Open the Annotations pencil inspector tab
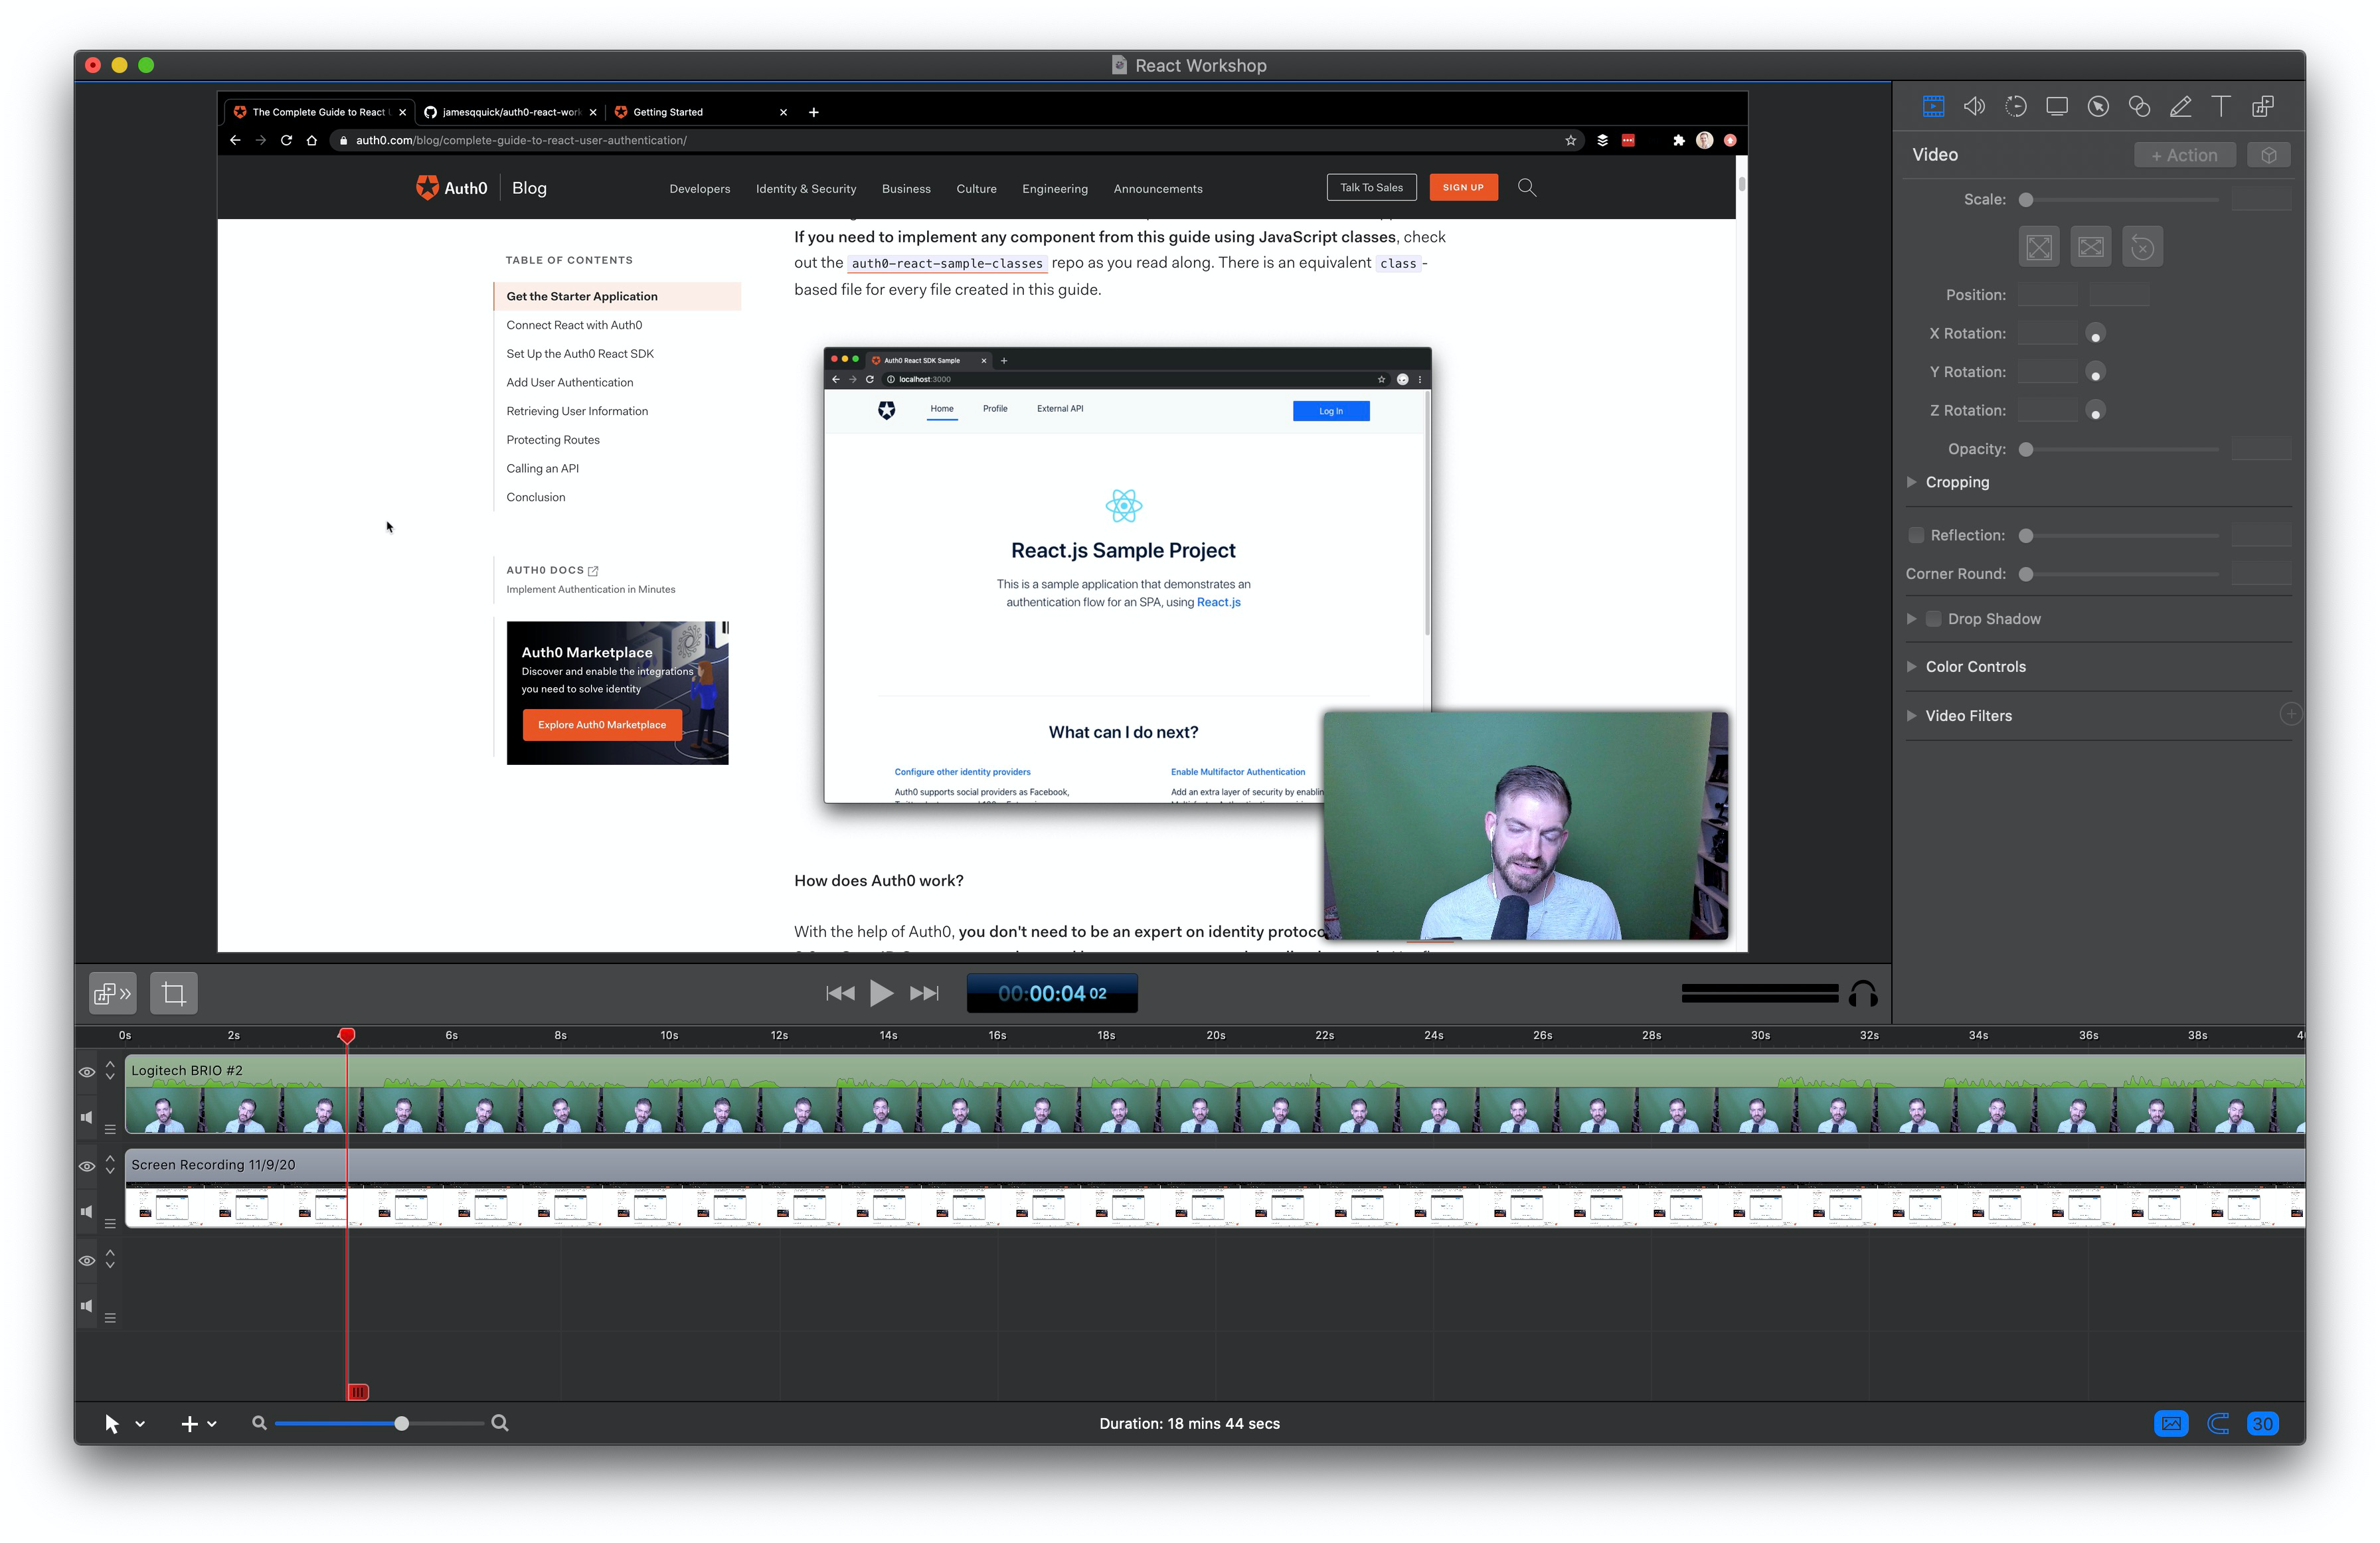Image resolution: width=2380 pixels, height=1543 pixels. click(x=2180, y=106)
